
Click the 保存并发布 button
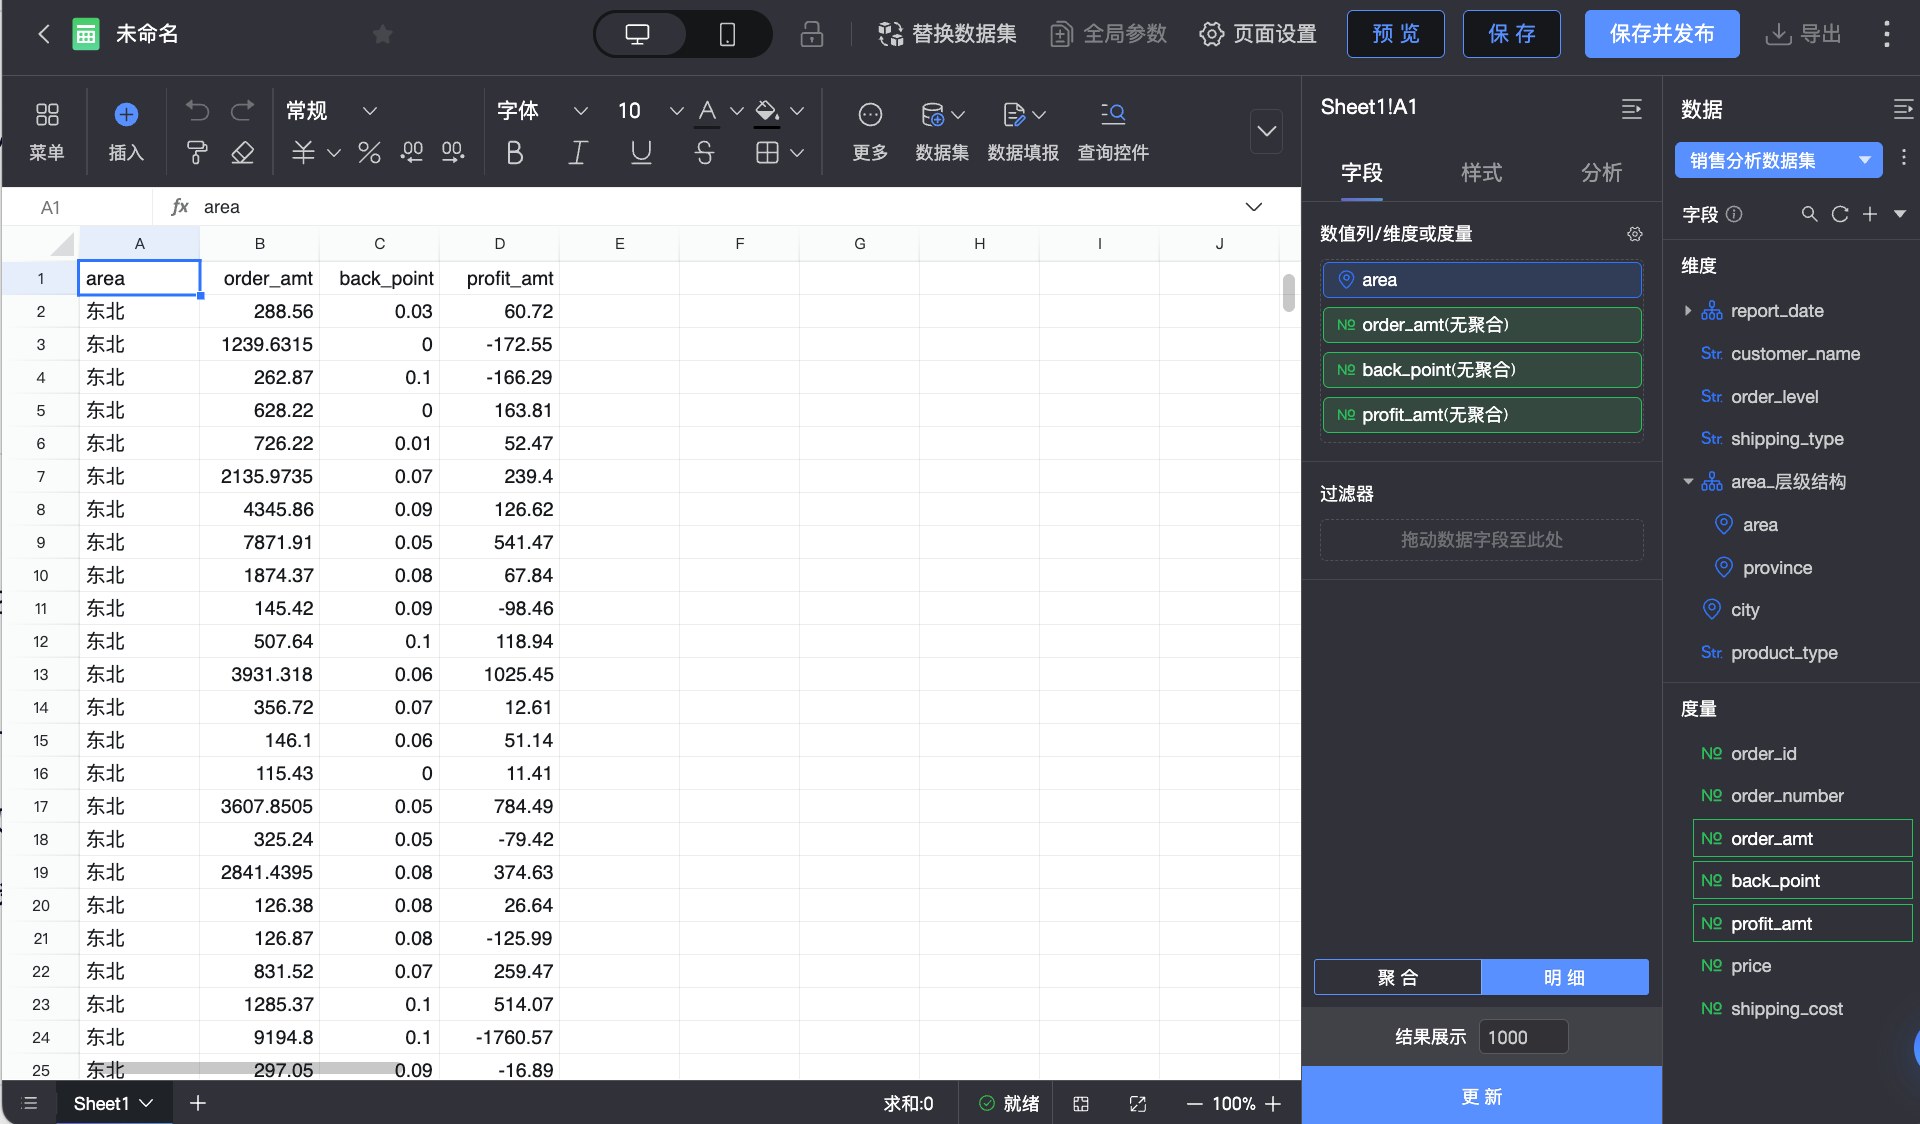(1661, 34)
